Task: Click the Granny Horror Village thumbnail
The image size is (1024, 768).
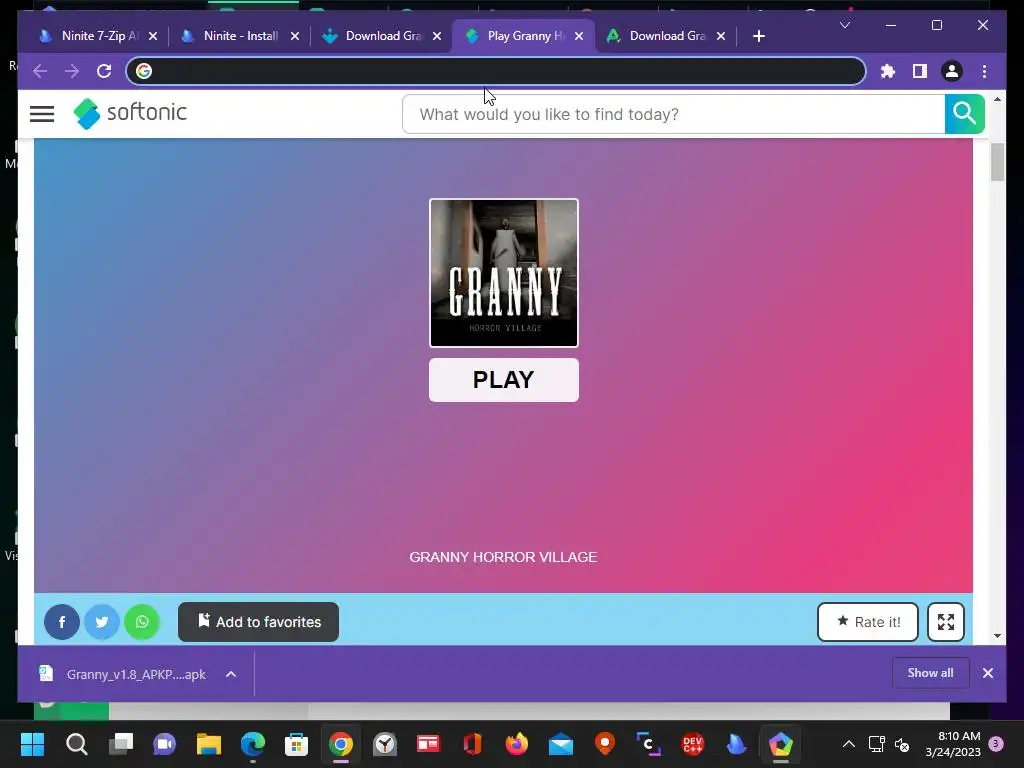Action: 504,273
